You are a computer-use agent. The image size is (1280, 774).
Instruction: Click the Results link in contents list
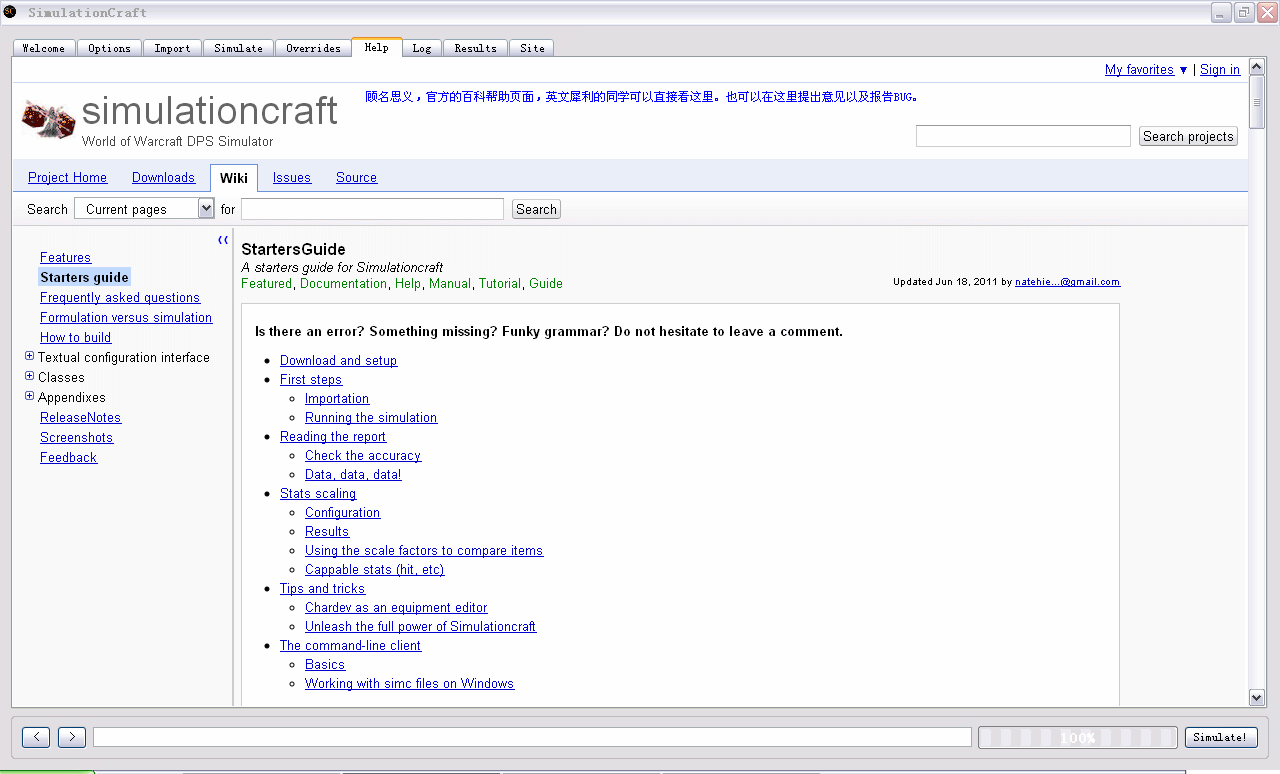(x=327, y=531)
